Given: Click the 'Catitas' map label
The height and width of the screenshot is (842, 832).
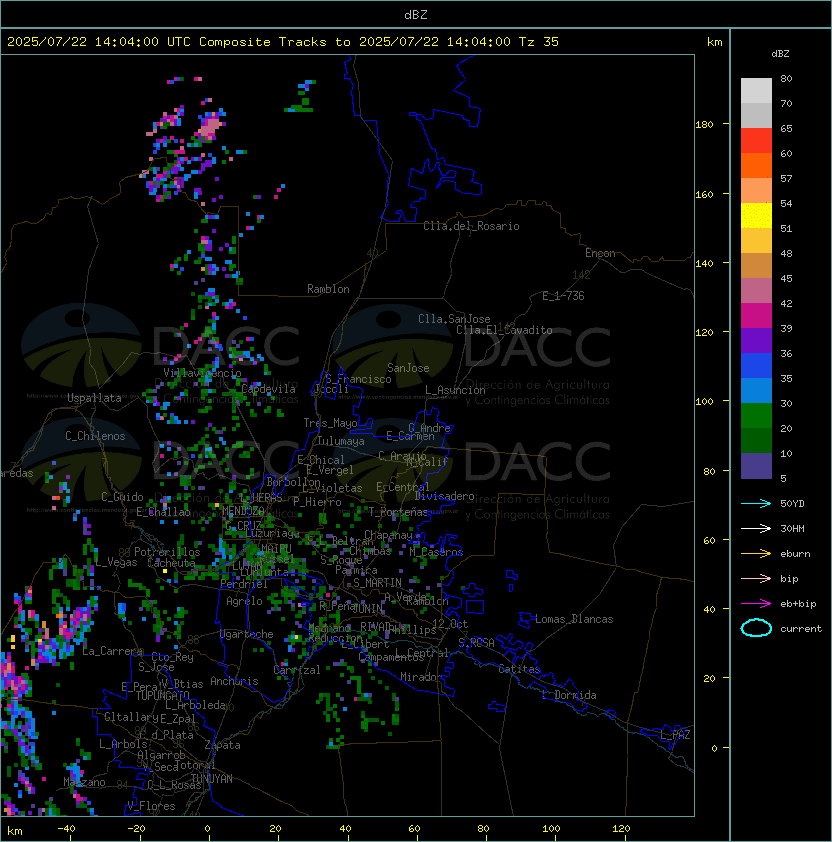Looking at the screenshot, I should [519, 669].
